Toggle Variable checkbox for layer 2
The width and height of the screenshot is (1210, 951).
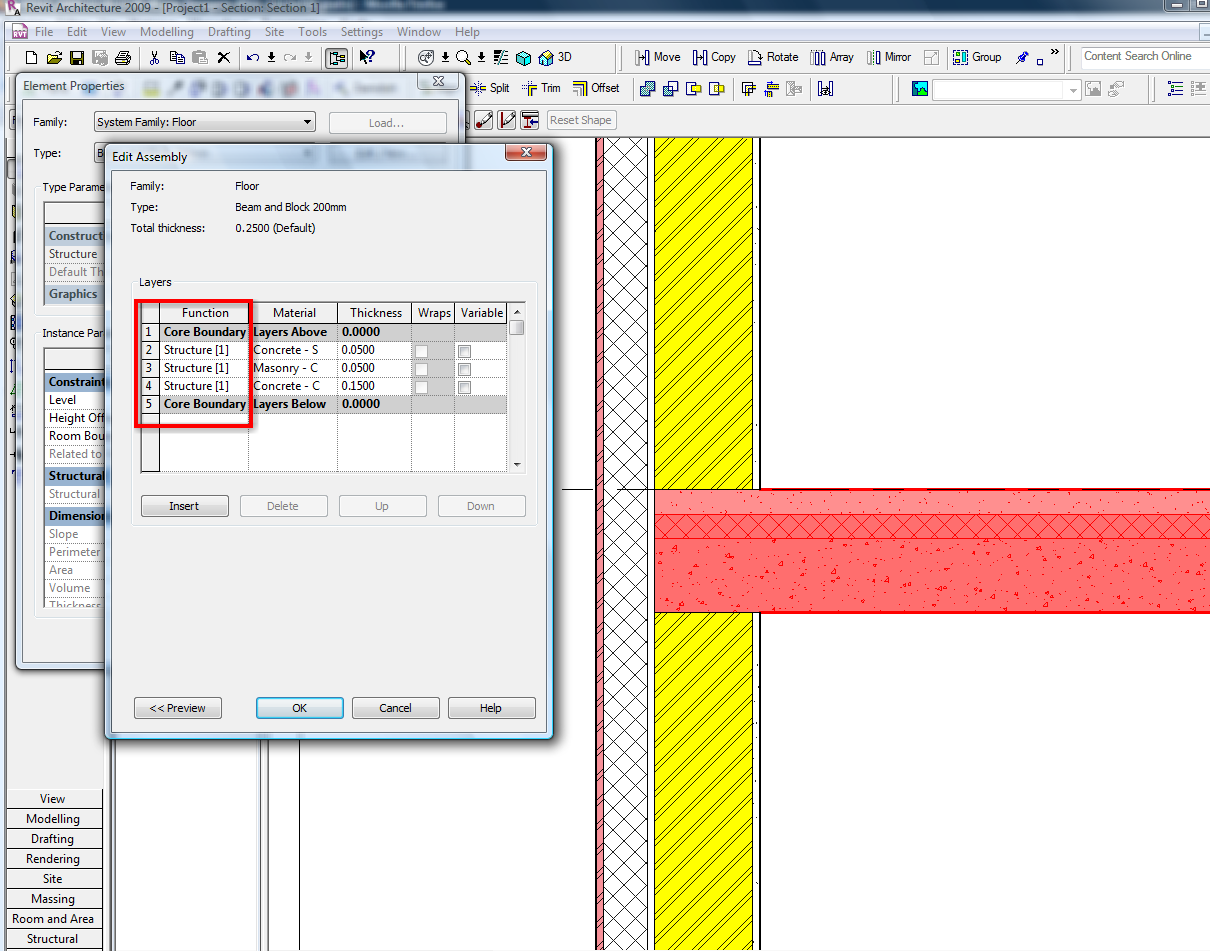(x=464, y=351)
